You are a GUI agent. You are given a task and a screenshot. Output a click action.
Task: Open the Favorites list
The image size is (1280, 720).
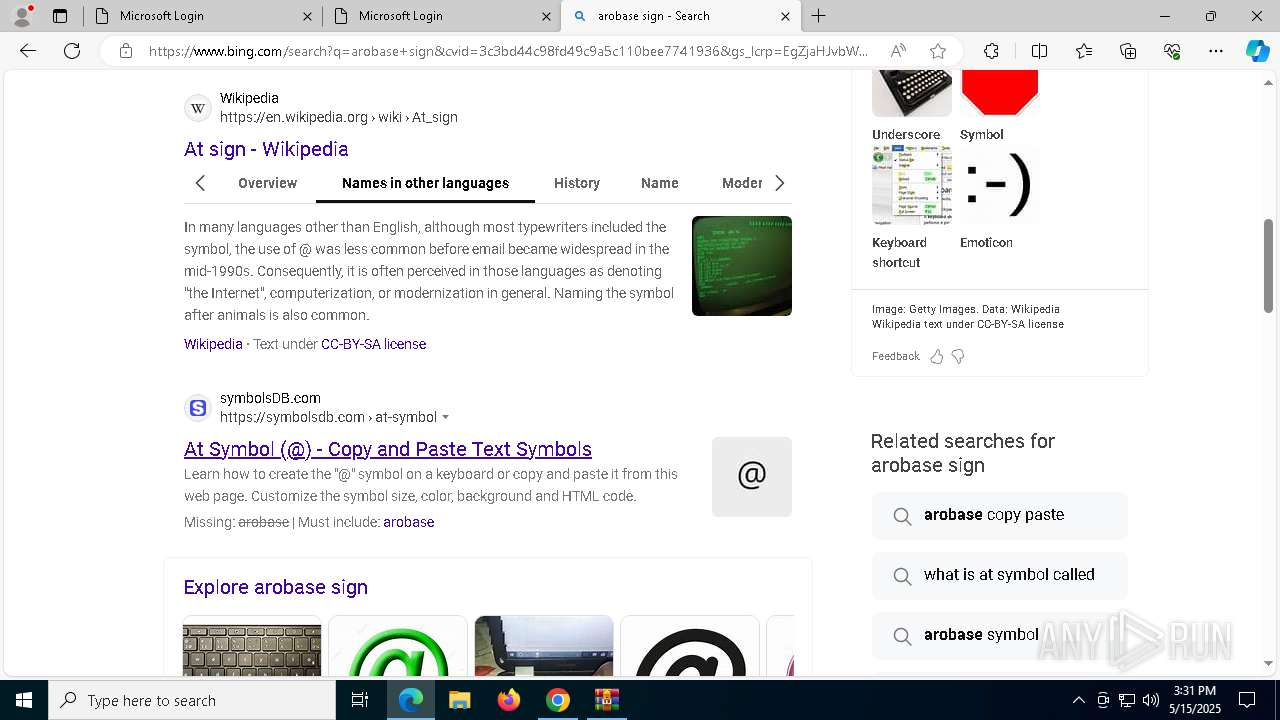pos(1084,51)
